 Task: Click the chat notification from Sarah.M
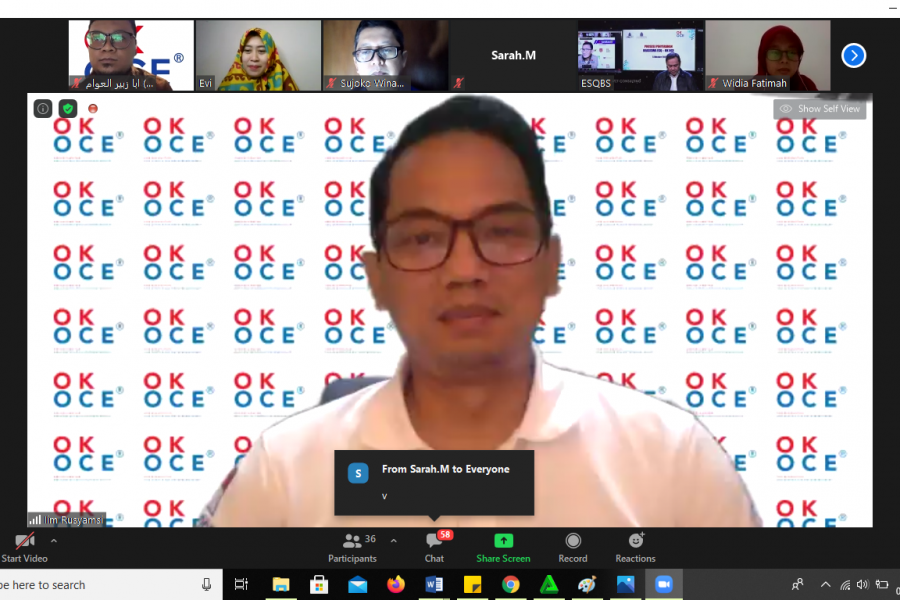point(434,482)
